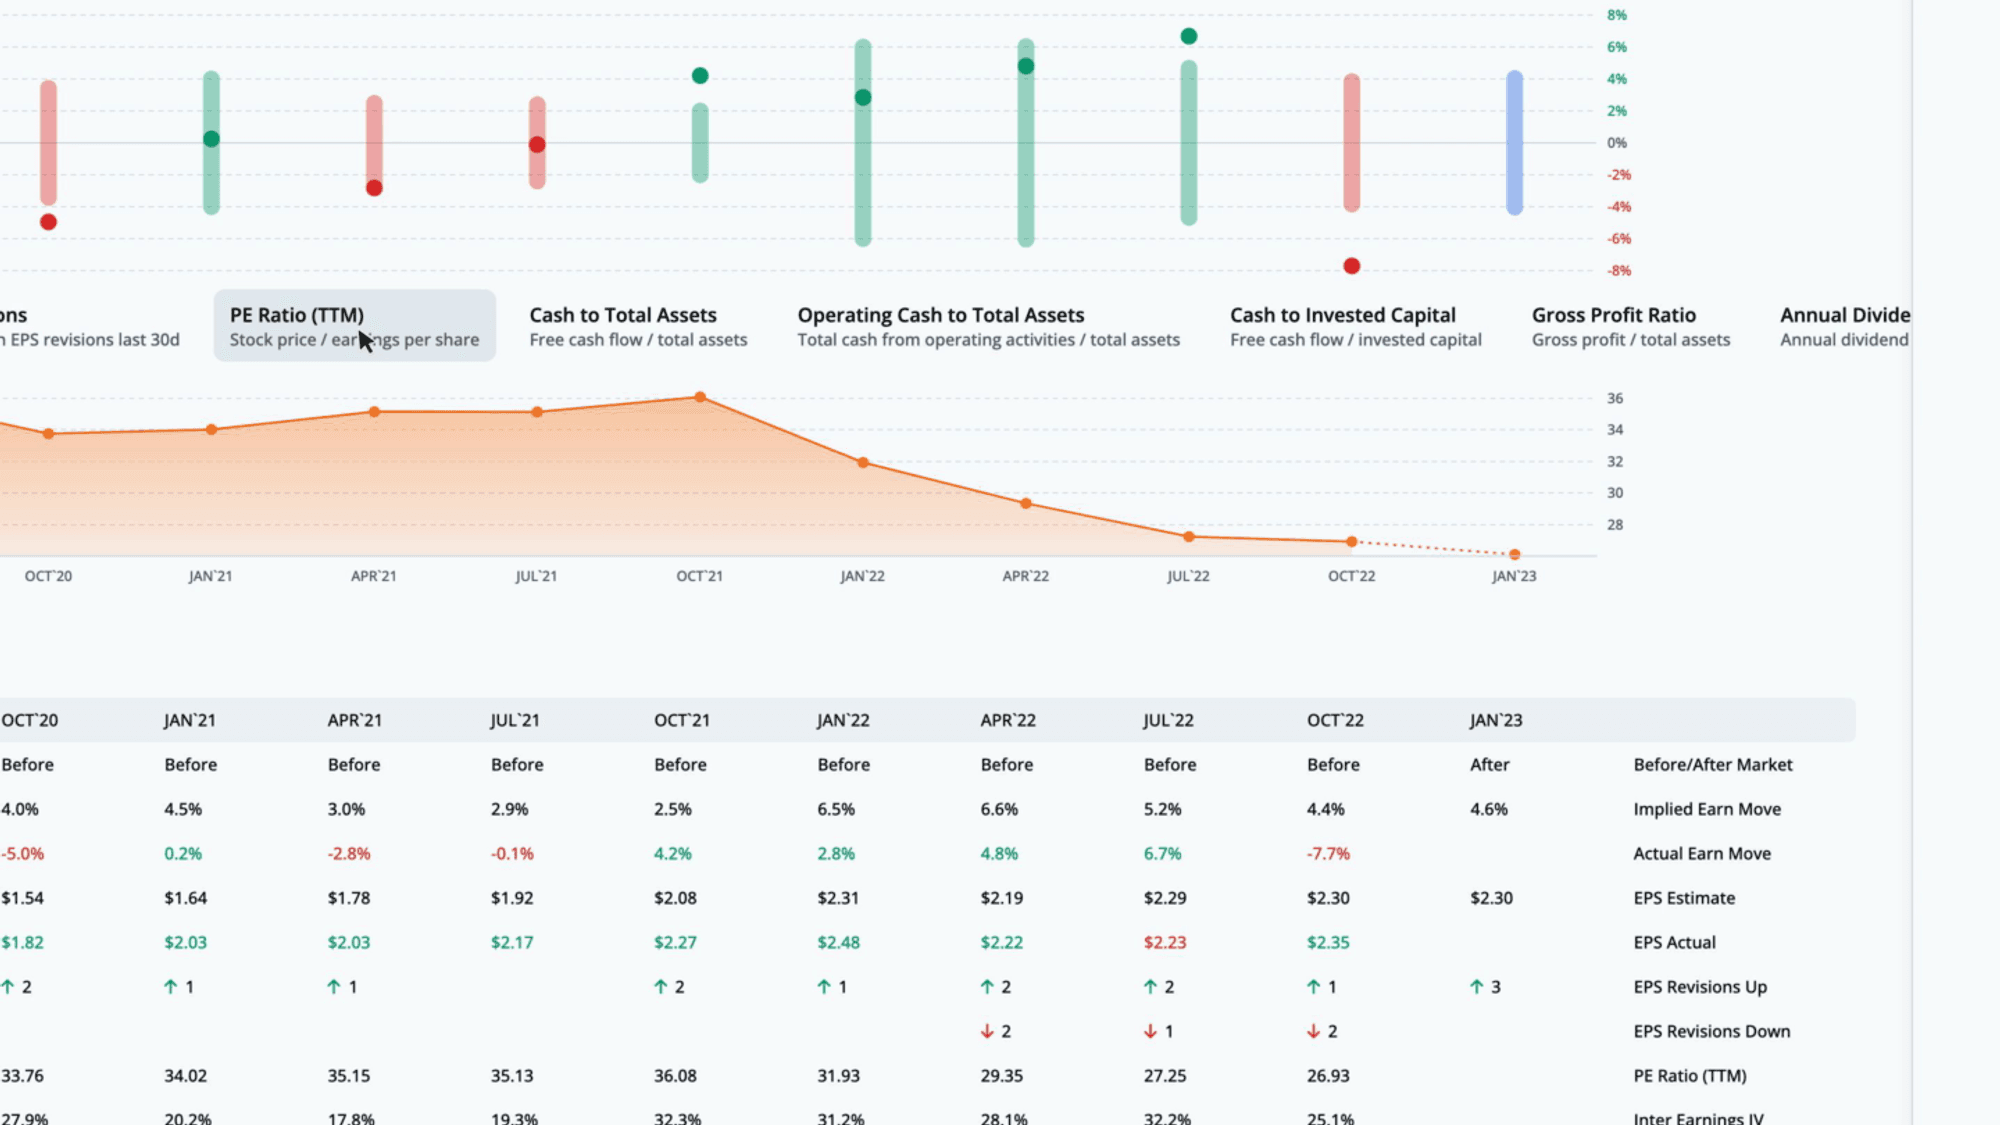Click green up arrow in JAN'23 revisions
The image size is (2000, 1125).
point(1476,987)
